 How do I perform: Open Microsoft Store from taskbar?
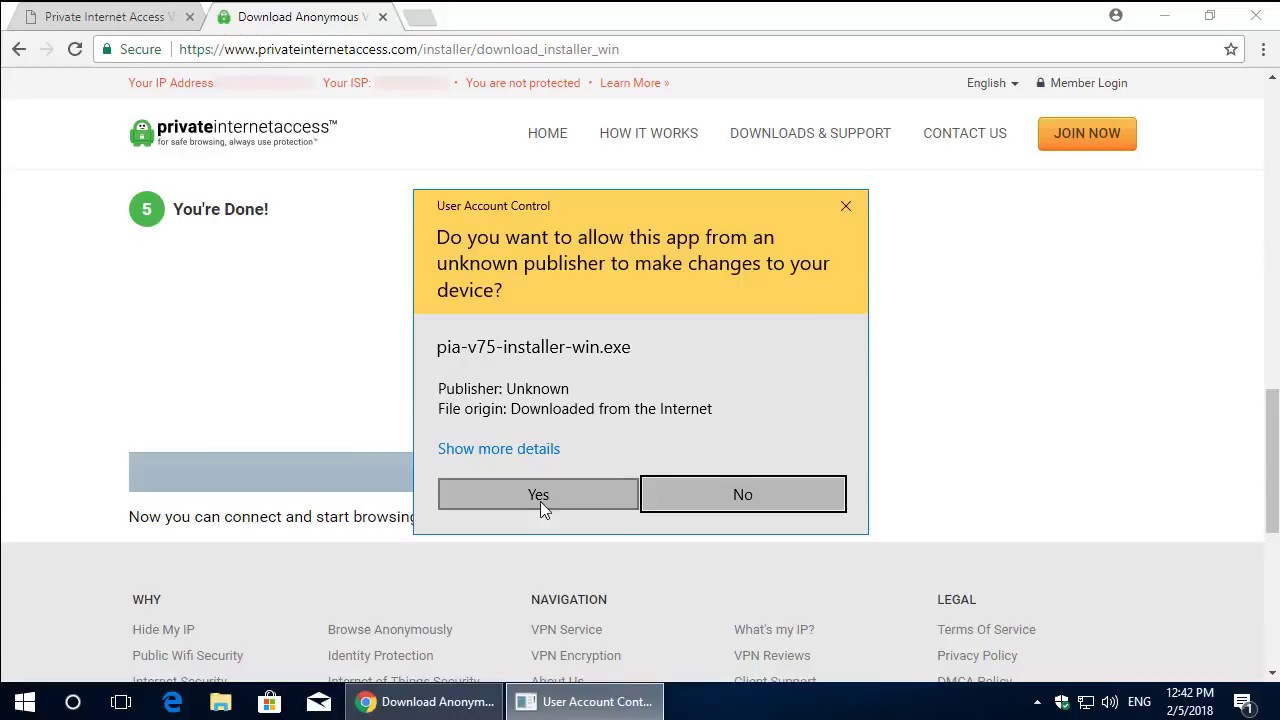(269, 702)
